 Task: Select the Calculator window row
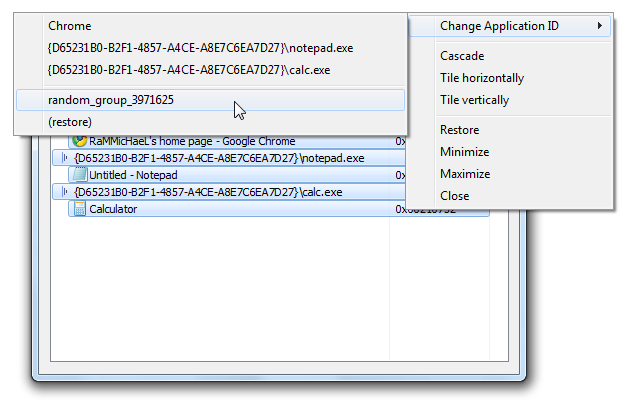(279, 209)
